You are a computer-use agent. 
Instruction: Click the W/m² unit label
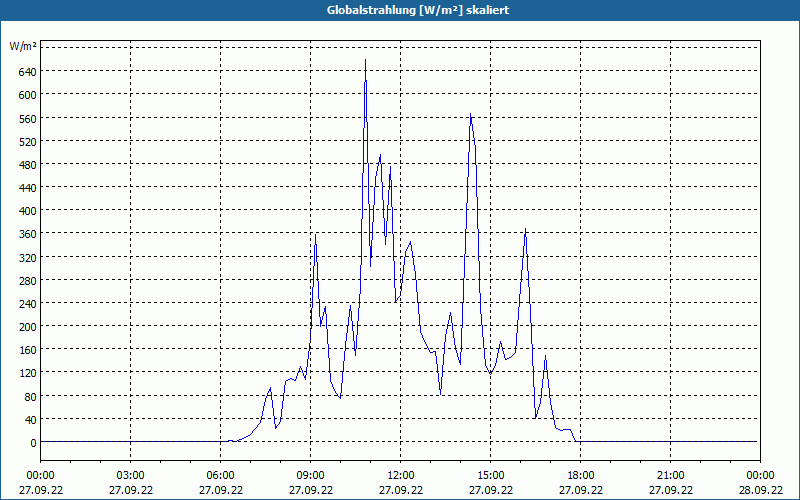click(x=23, y=46)
